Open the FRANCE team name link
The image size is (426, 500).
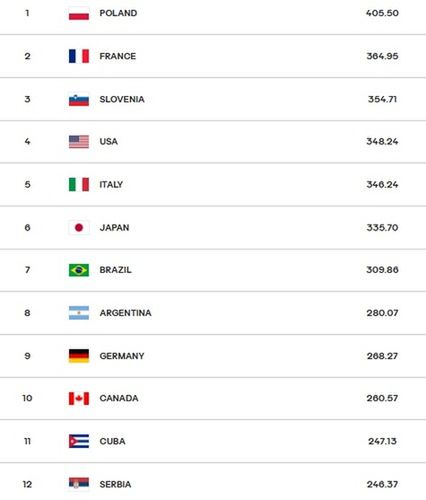[118, 56]
